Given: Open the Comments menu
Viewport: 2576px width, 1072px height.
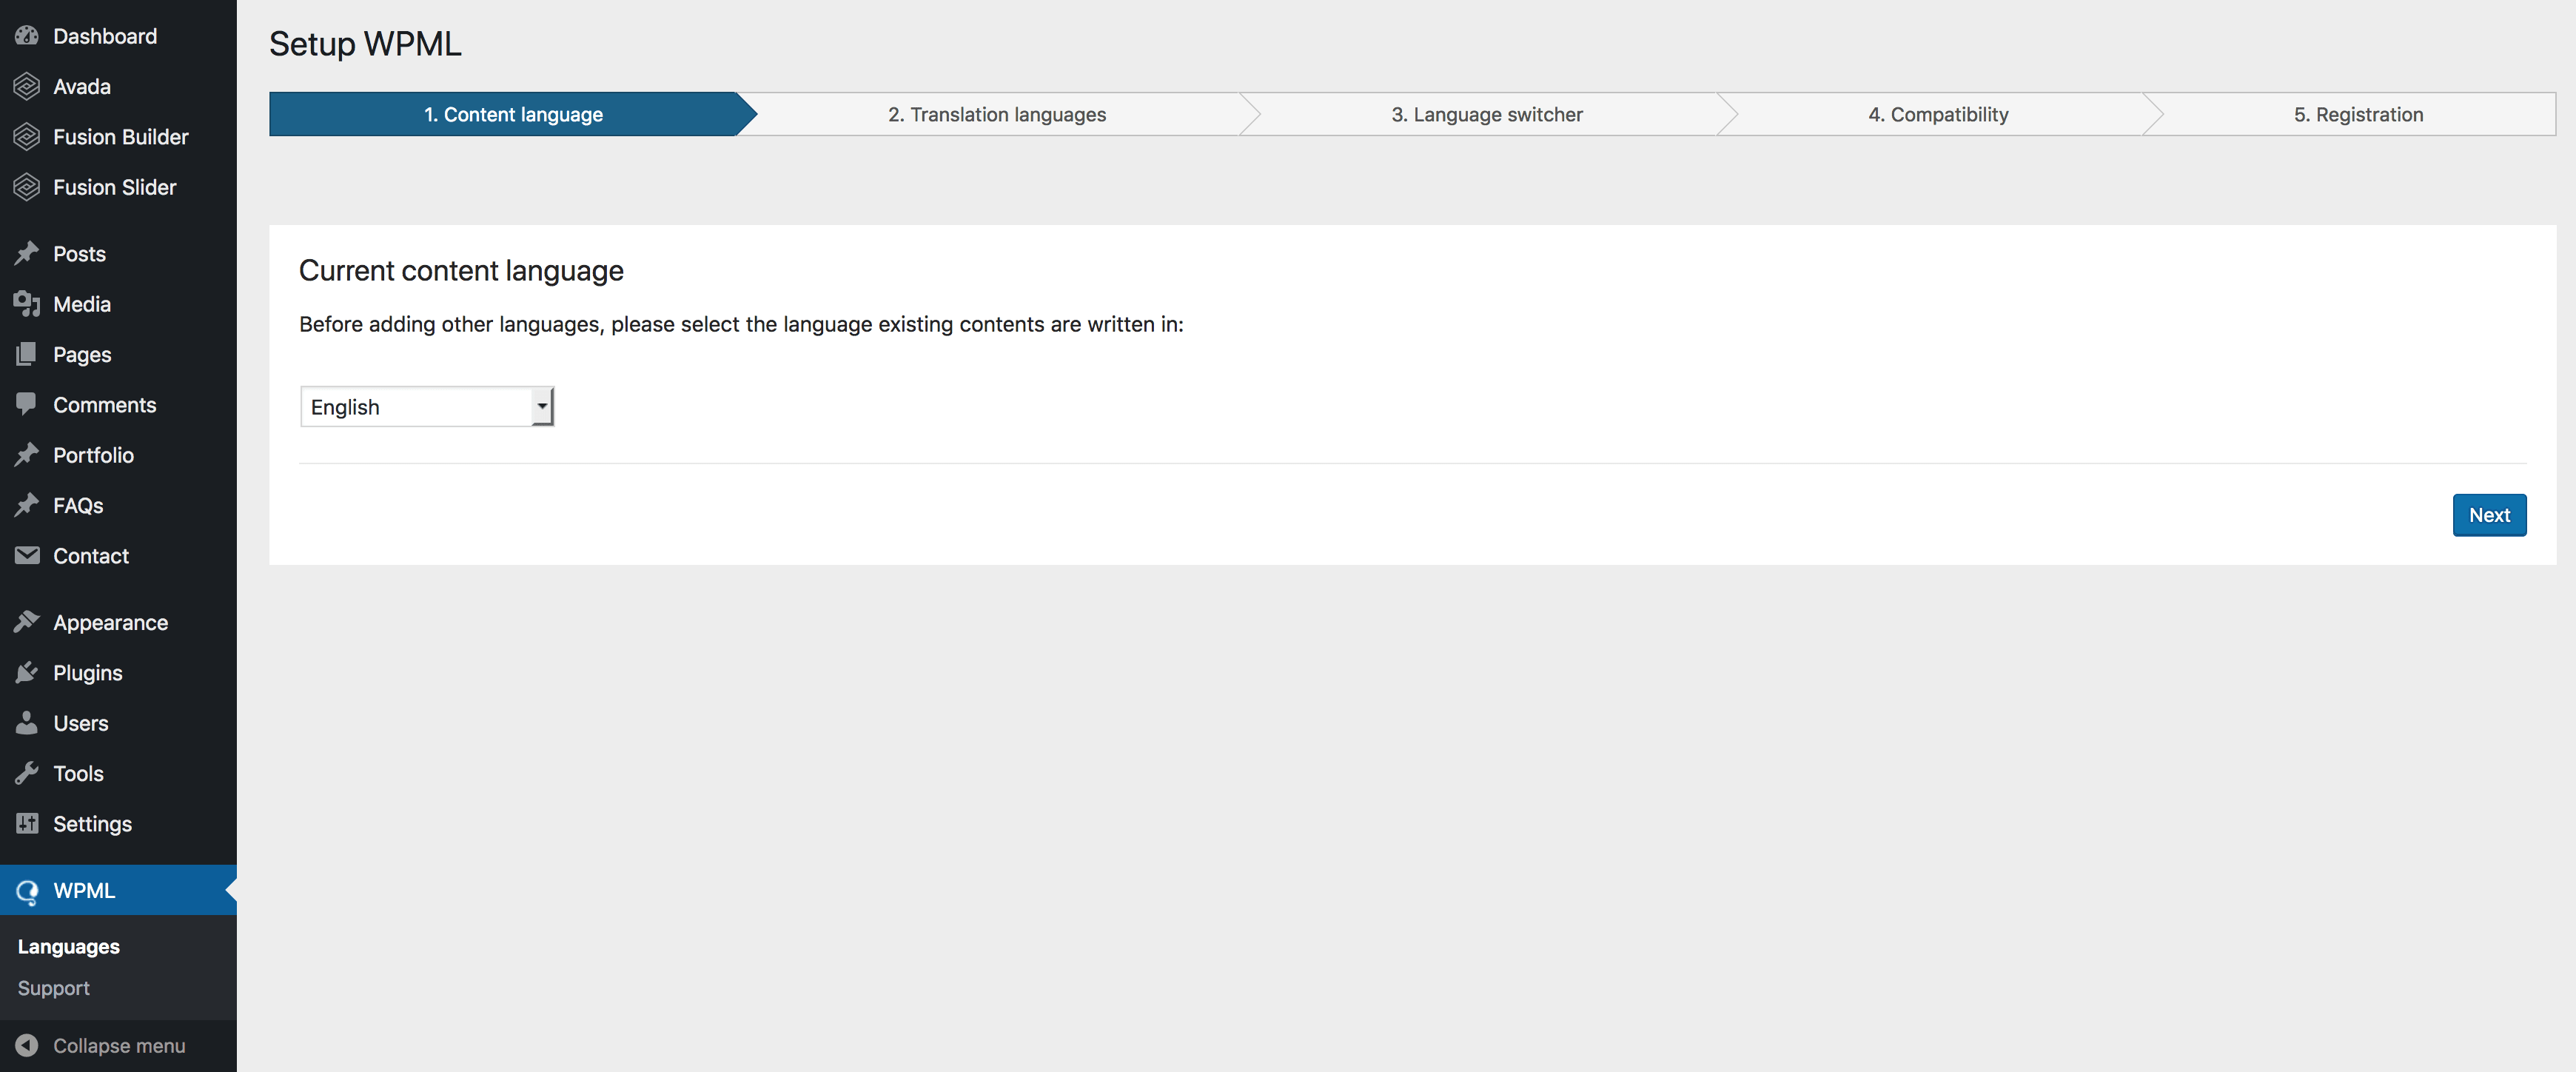Looking at the screenshot, I should click(x=118, y=405).
